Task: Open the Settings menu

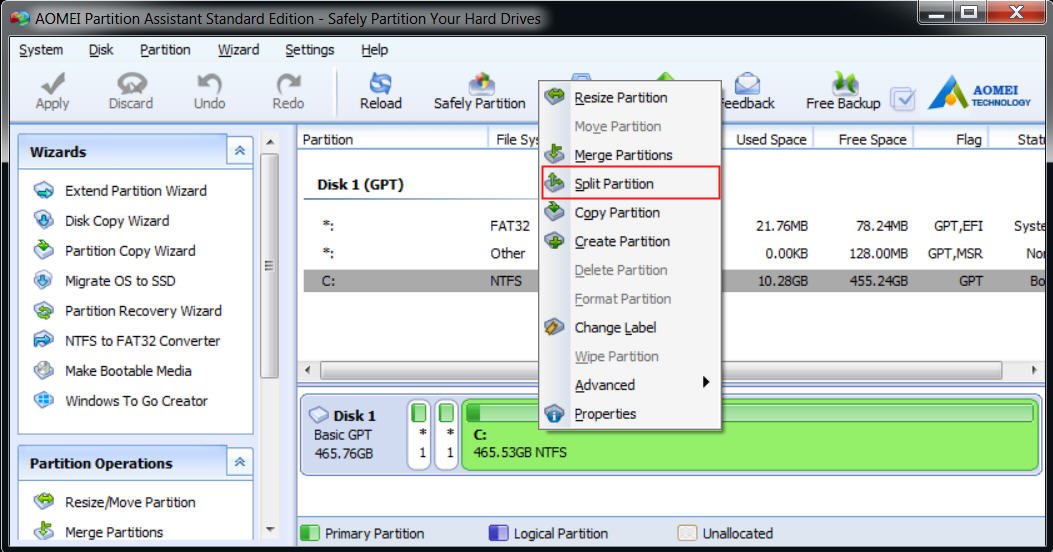Action: pos(310,50)
